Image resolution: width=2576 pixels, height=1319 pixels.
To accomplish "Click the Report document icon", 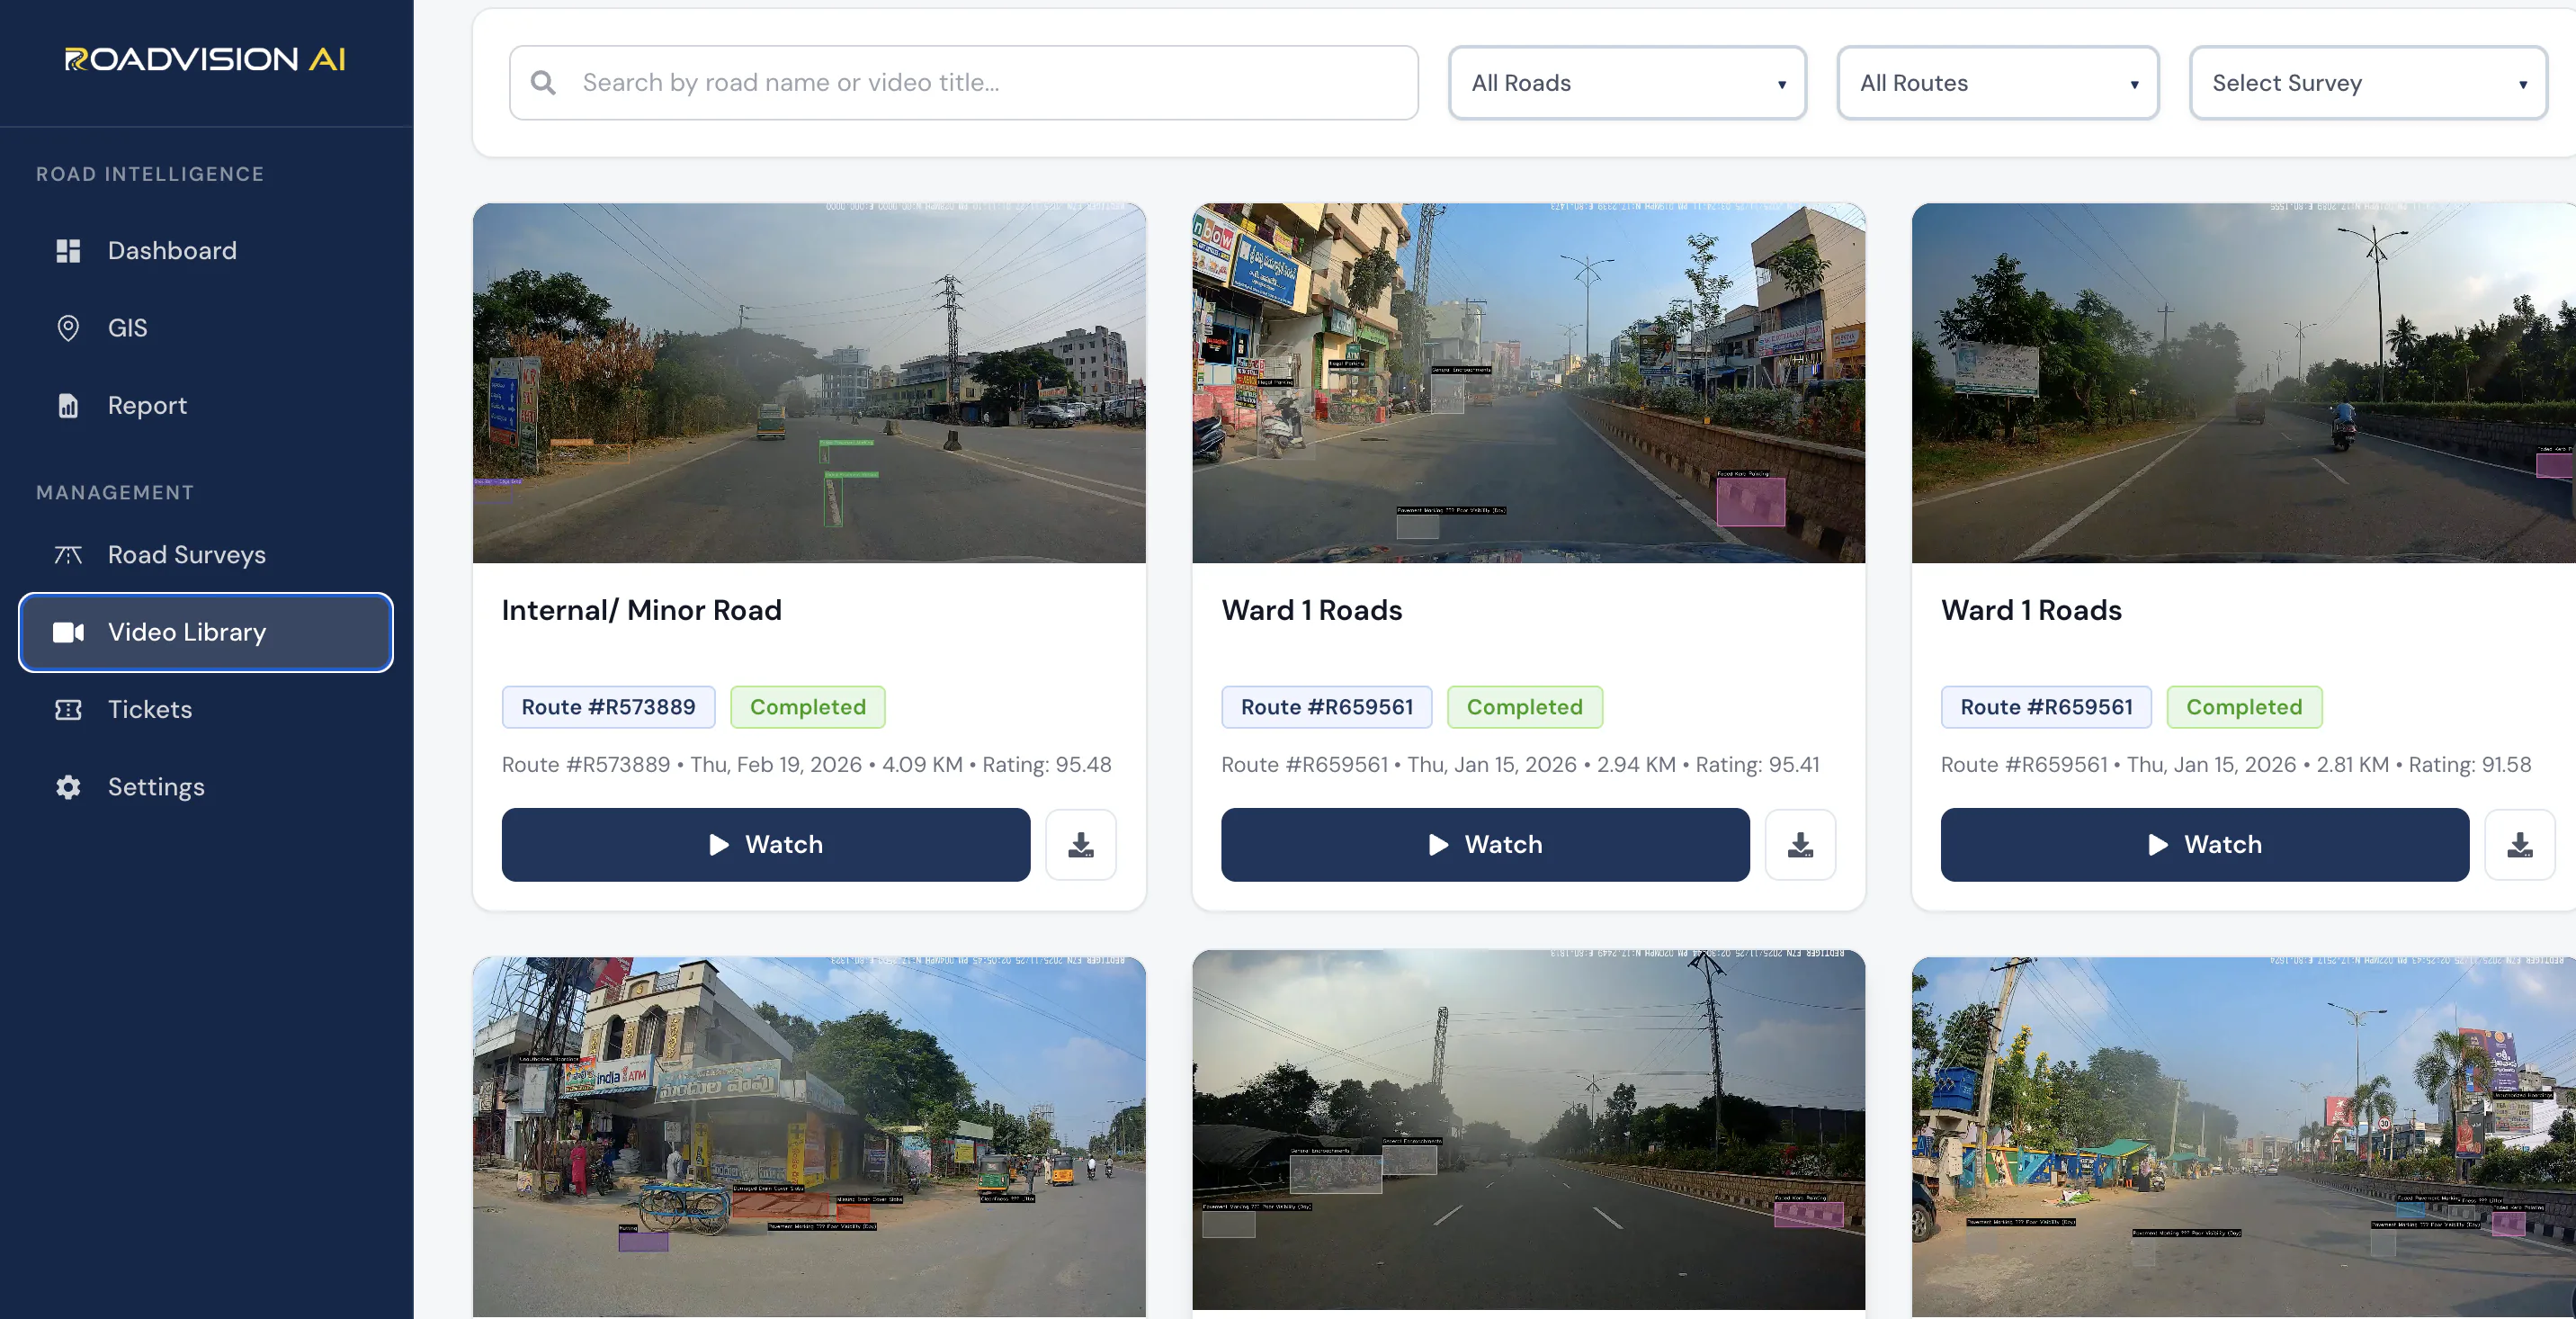I will click(x=68, y=405).
